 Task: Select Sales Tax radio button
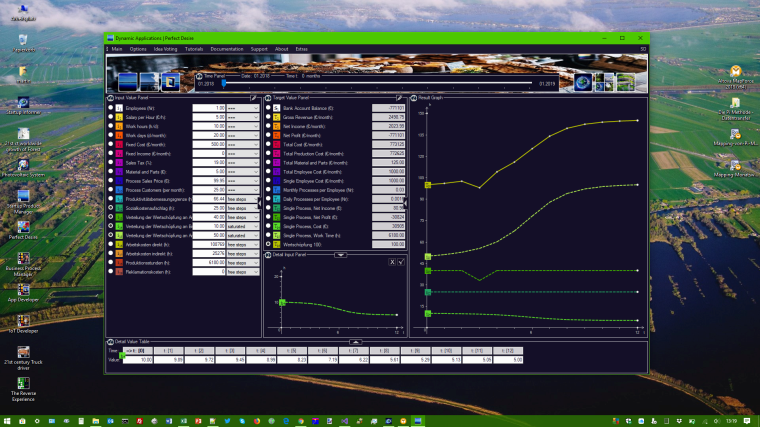[x=111, y=162]
